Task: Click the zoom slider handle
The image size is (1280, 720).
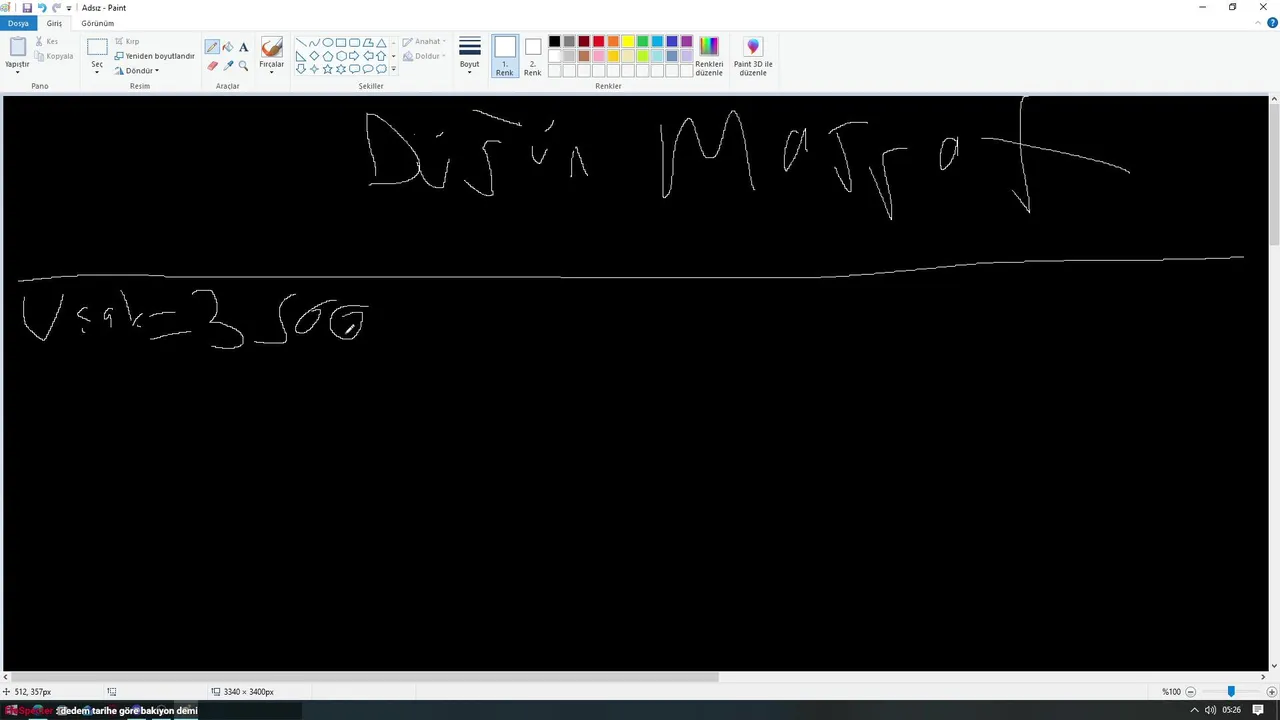Action: [1231, 692]
